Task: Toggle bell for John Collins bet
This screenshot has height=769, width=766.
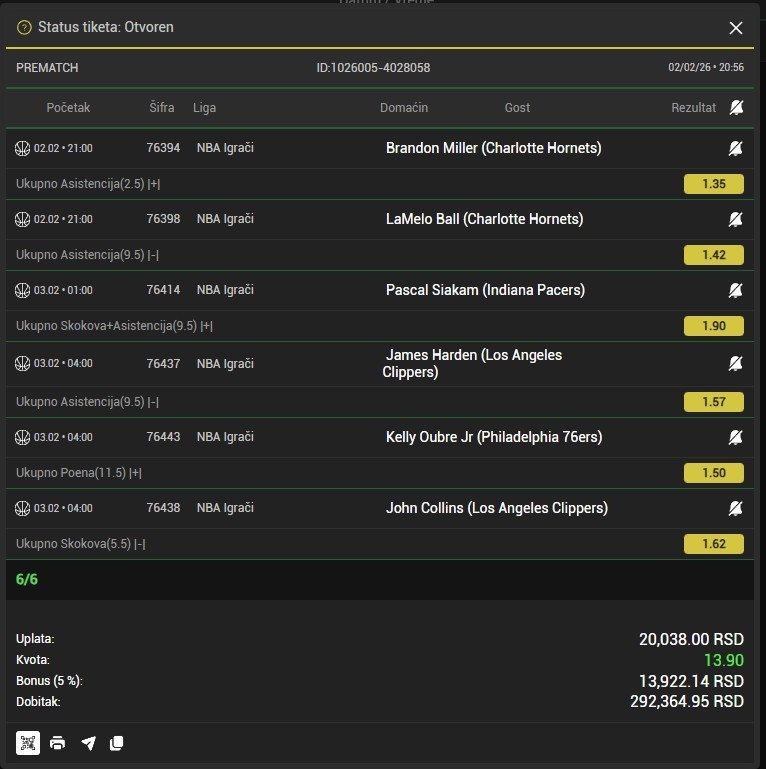Action: point(735,508)
